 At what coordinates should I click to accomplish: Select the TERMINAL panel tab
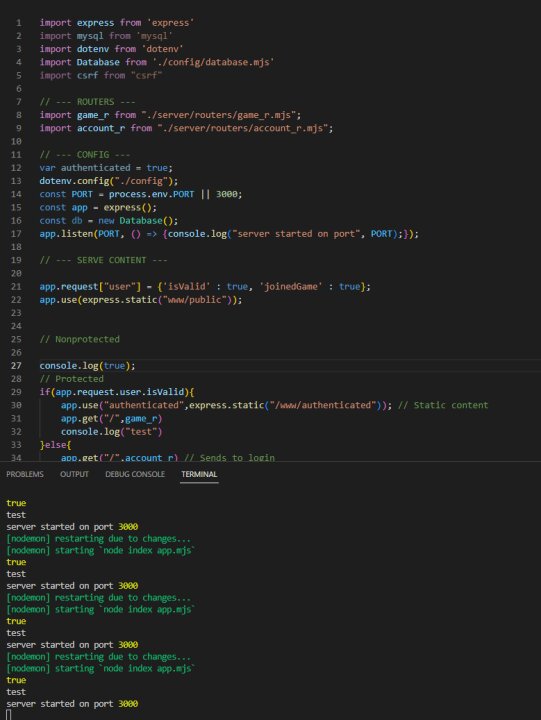199,474
